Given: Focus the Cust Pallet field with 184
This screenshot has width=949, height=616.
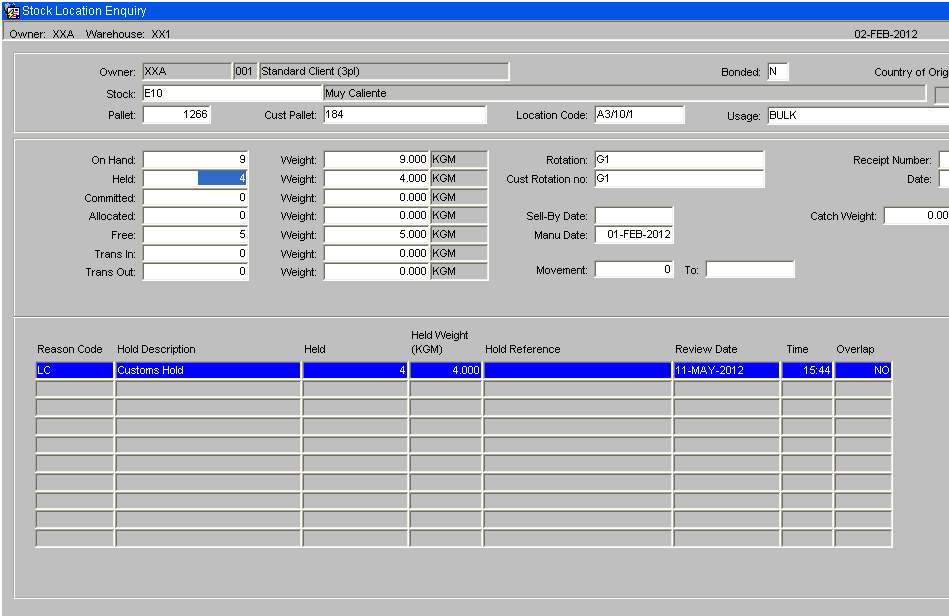Looking at the screenshot, I should (x=405, y=114).
